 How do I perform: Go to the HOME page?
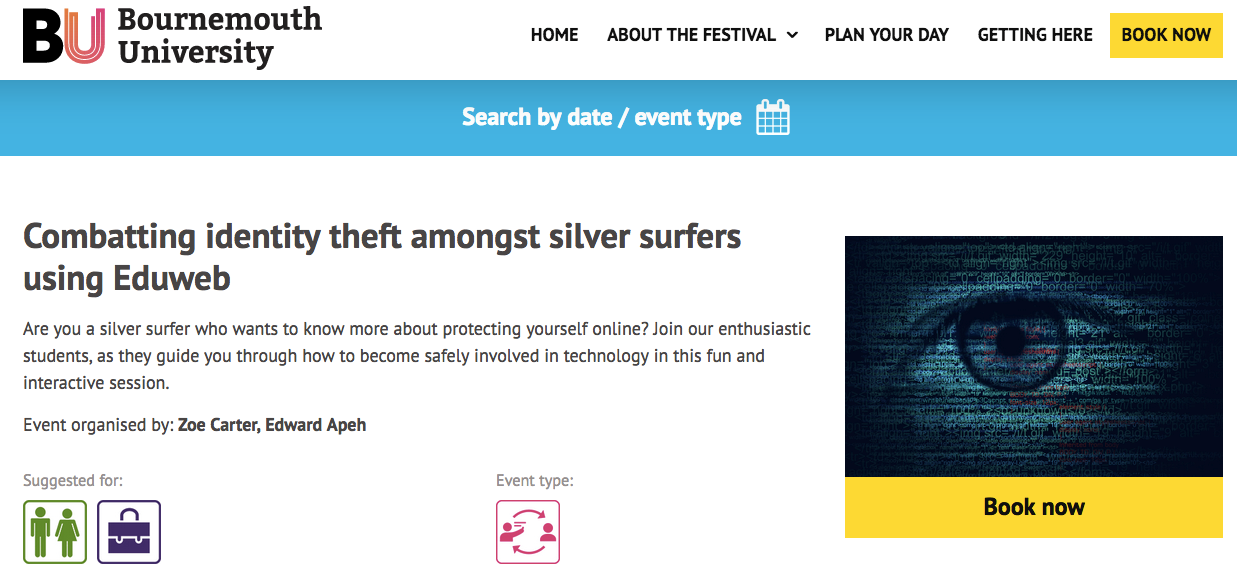pos(554,35)
